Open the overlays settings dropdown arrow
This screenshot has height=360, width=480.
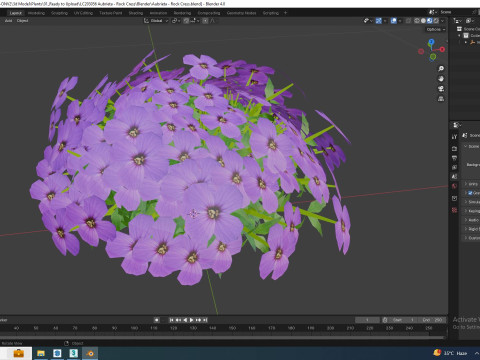tap(400, 21)
